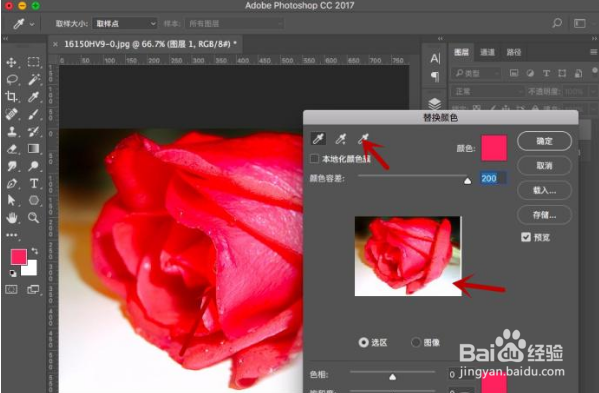Select the Move tool
599x393 pixels.
click(x=11, y=62)
